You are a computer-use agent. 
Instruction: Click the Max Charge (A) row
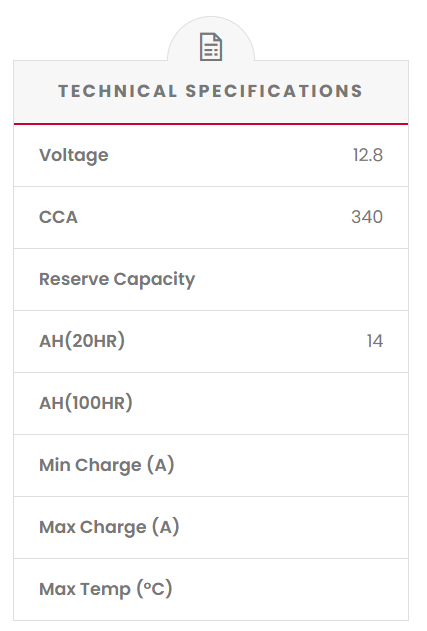click(211, 527)
